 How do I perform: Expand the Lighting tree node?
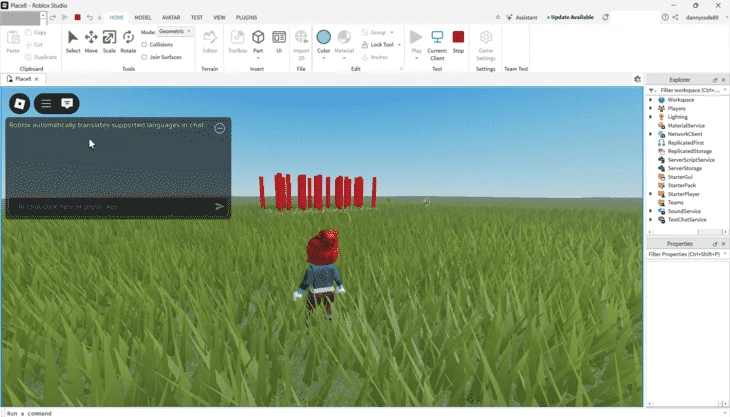pyautogui.click(x=651, y=117)
